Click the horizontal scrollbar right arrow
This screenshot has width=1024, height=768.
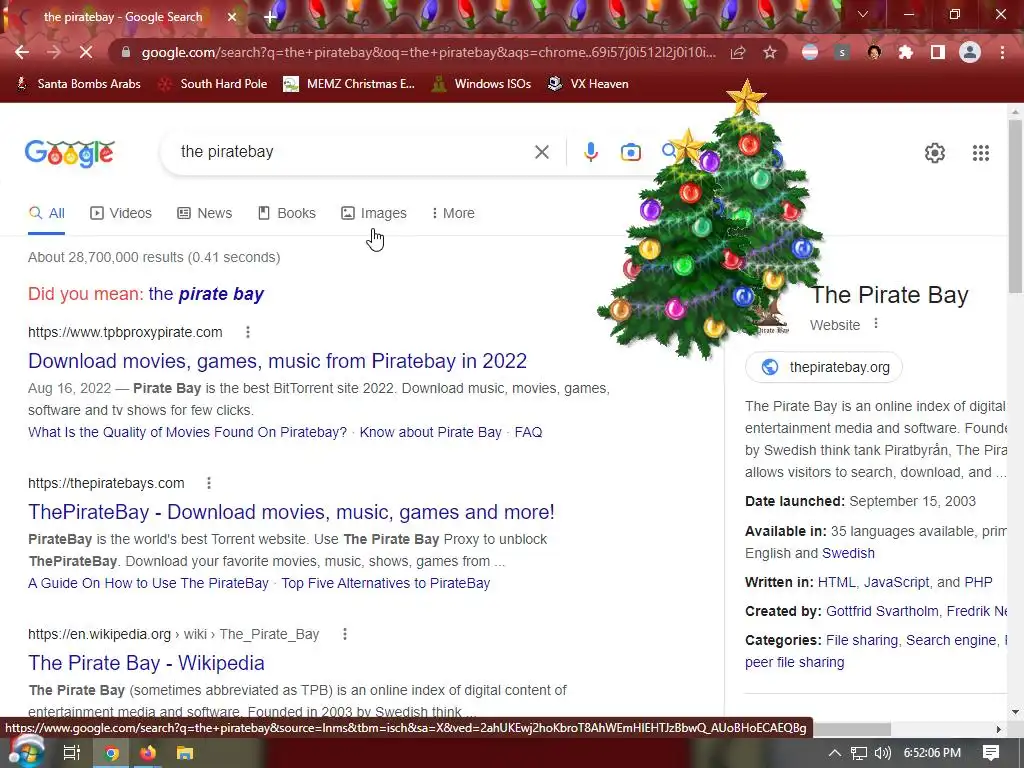point(999,729)
